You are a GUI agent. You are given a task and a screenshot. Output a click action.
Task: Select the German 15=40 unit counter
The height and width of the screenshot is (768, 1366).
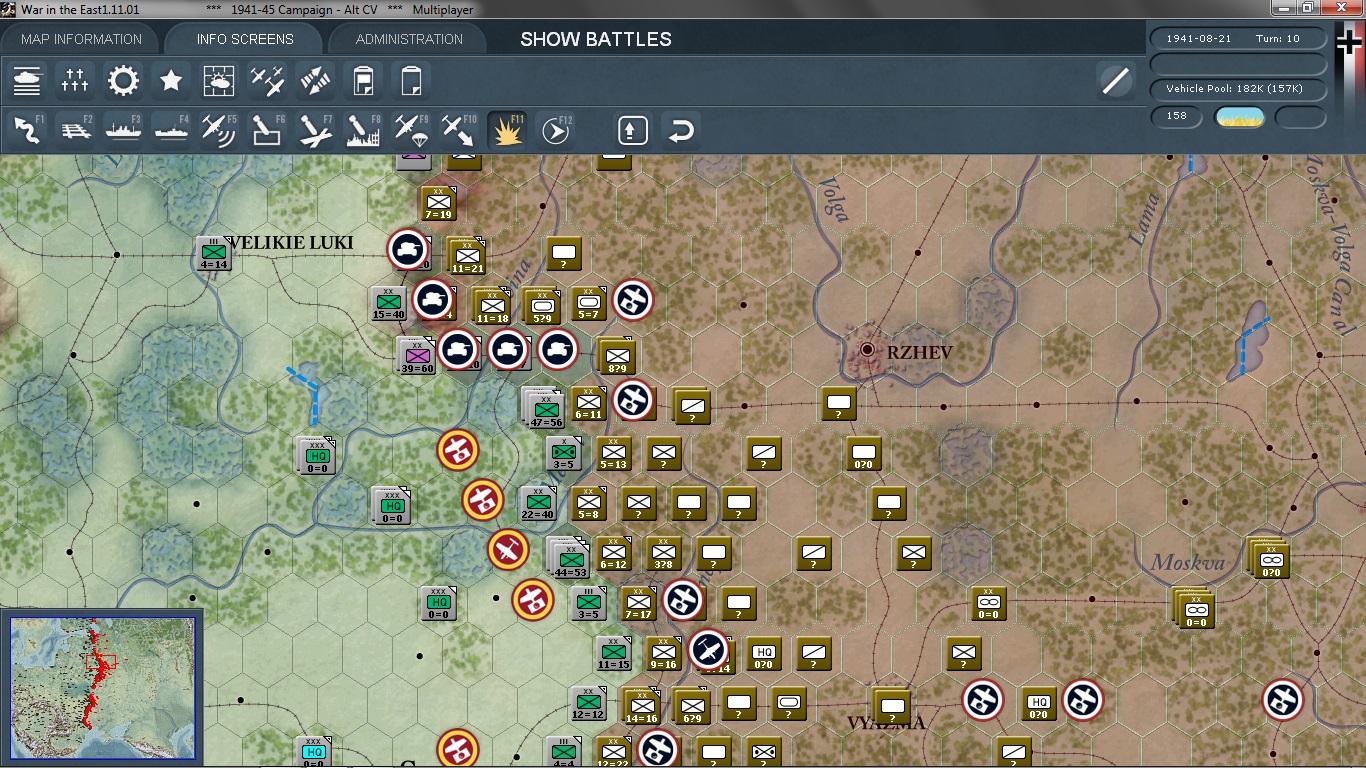click(x=388, y=304)
